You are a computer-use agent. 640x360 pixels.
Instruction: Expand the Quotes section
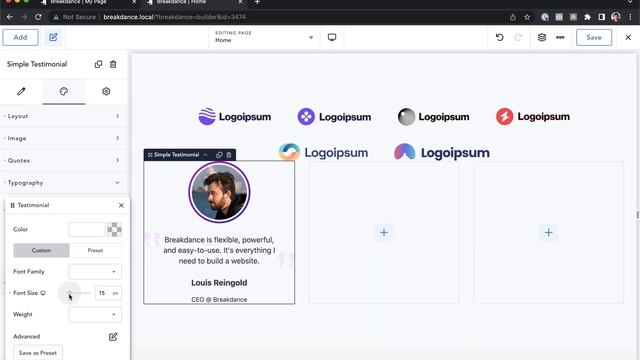[x=64, y=160]
